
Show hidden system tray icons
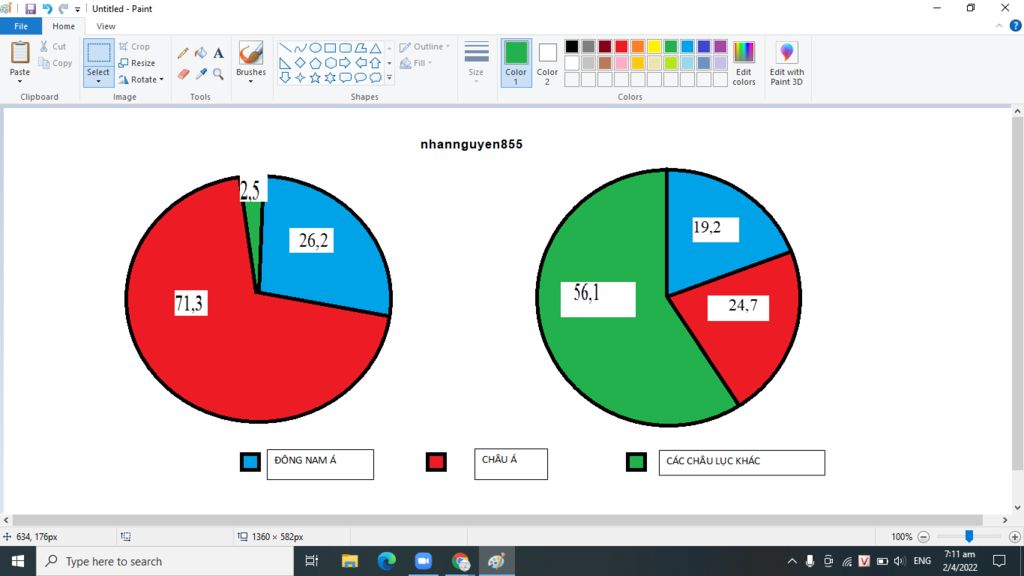pyautogui.click(x=792, y=561)
